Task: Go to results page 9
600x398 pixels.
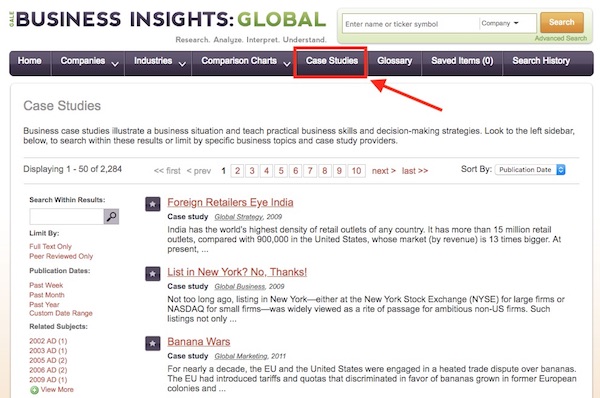Action: [x=339, y=171]
